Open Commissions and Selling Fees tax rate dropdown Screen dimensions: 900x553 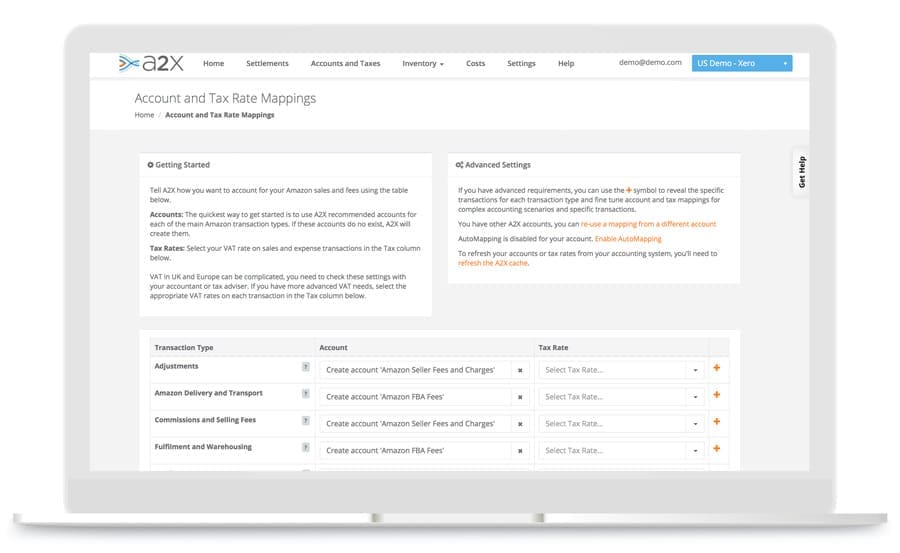coord(621,424)
